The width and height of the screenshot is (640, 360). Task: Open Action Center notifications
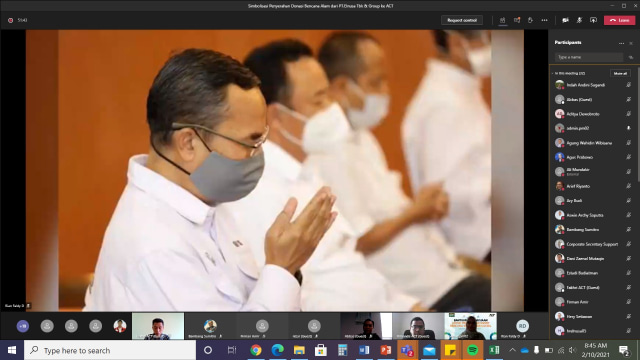click(x=624, y=350)
